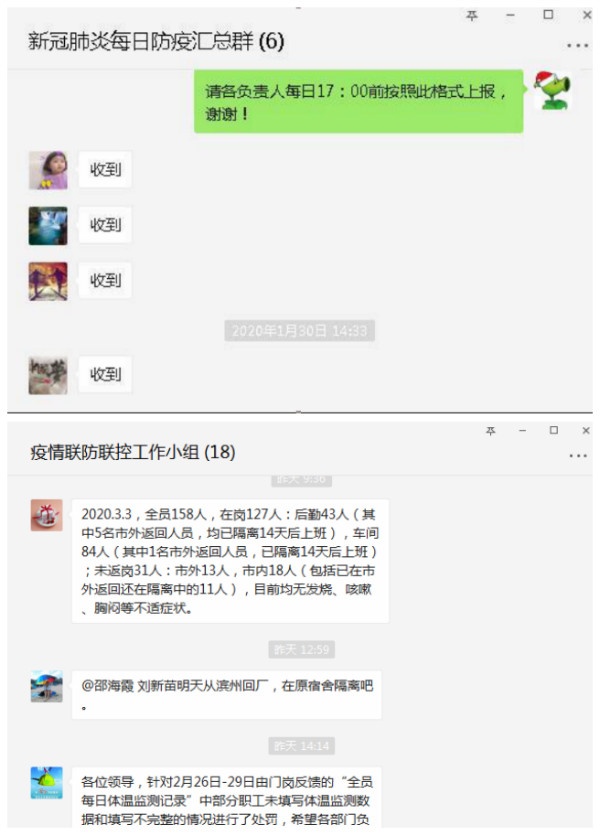Open profile of little girl avatar
The width and height of the screenshot is (600, 835).
[48, 170]
